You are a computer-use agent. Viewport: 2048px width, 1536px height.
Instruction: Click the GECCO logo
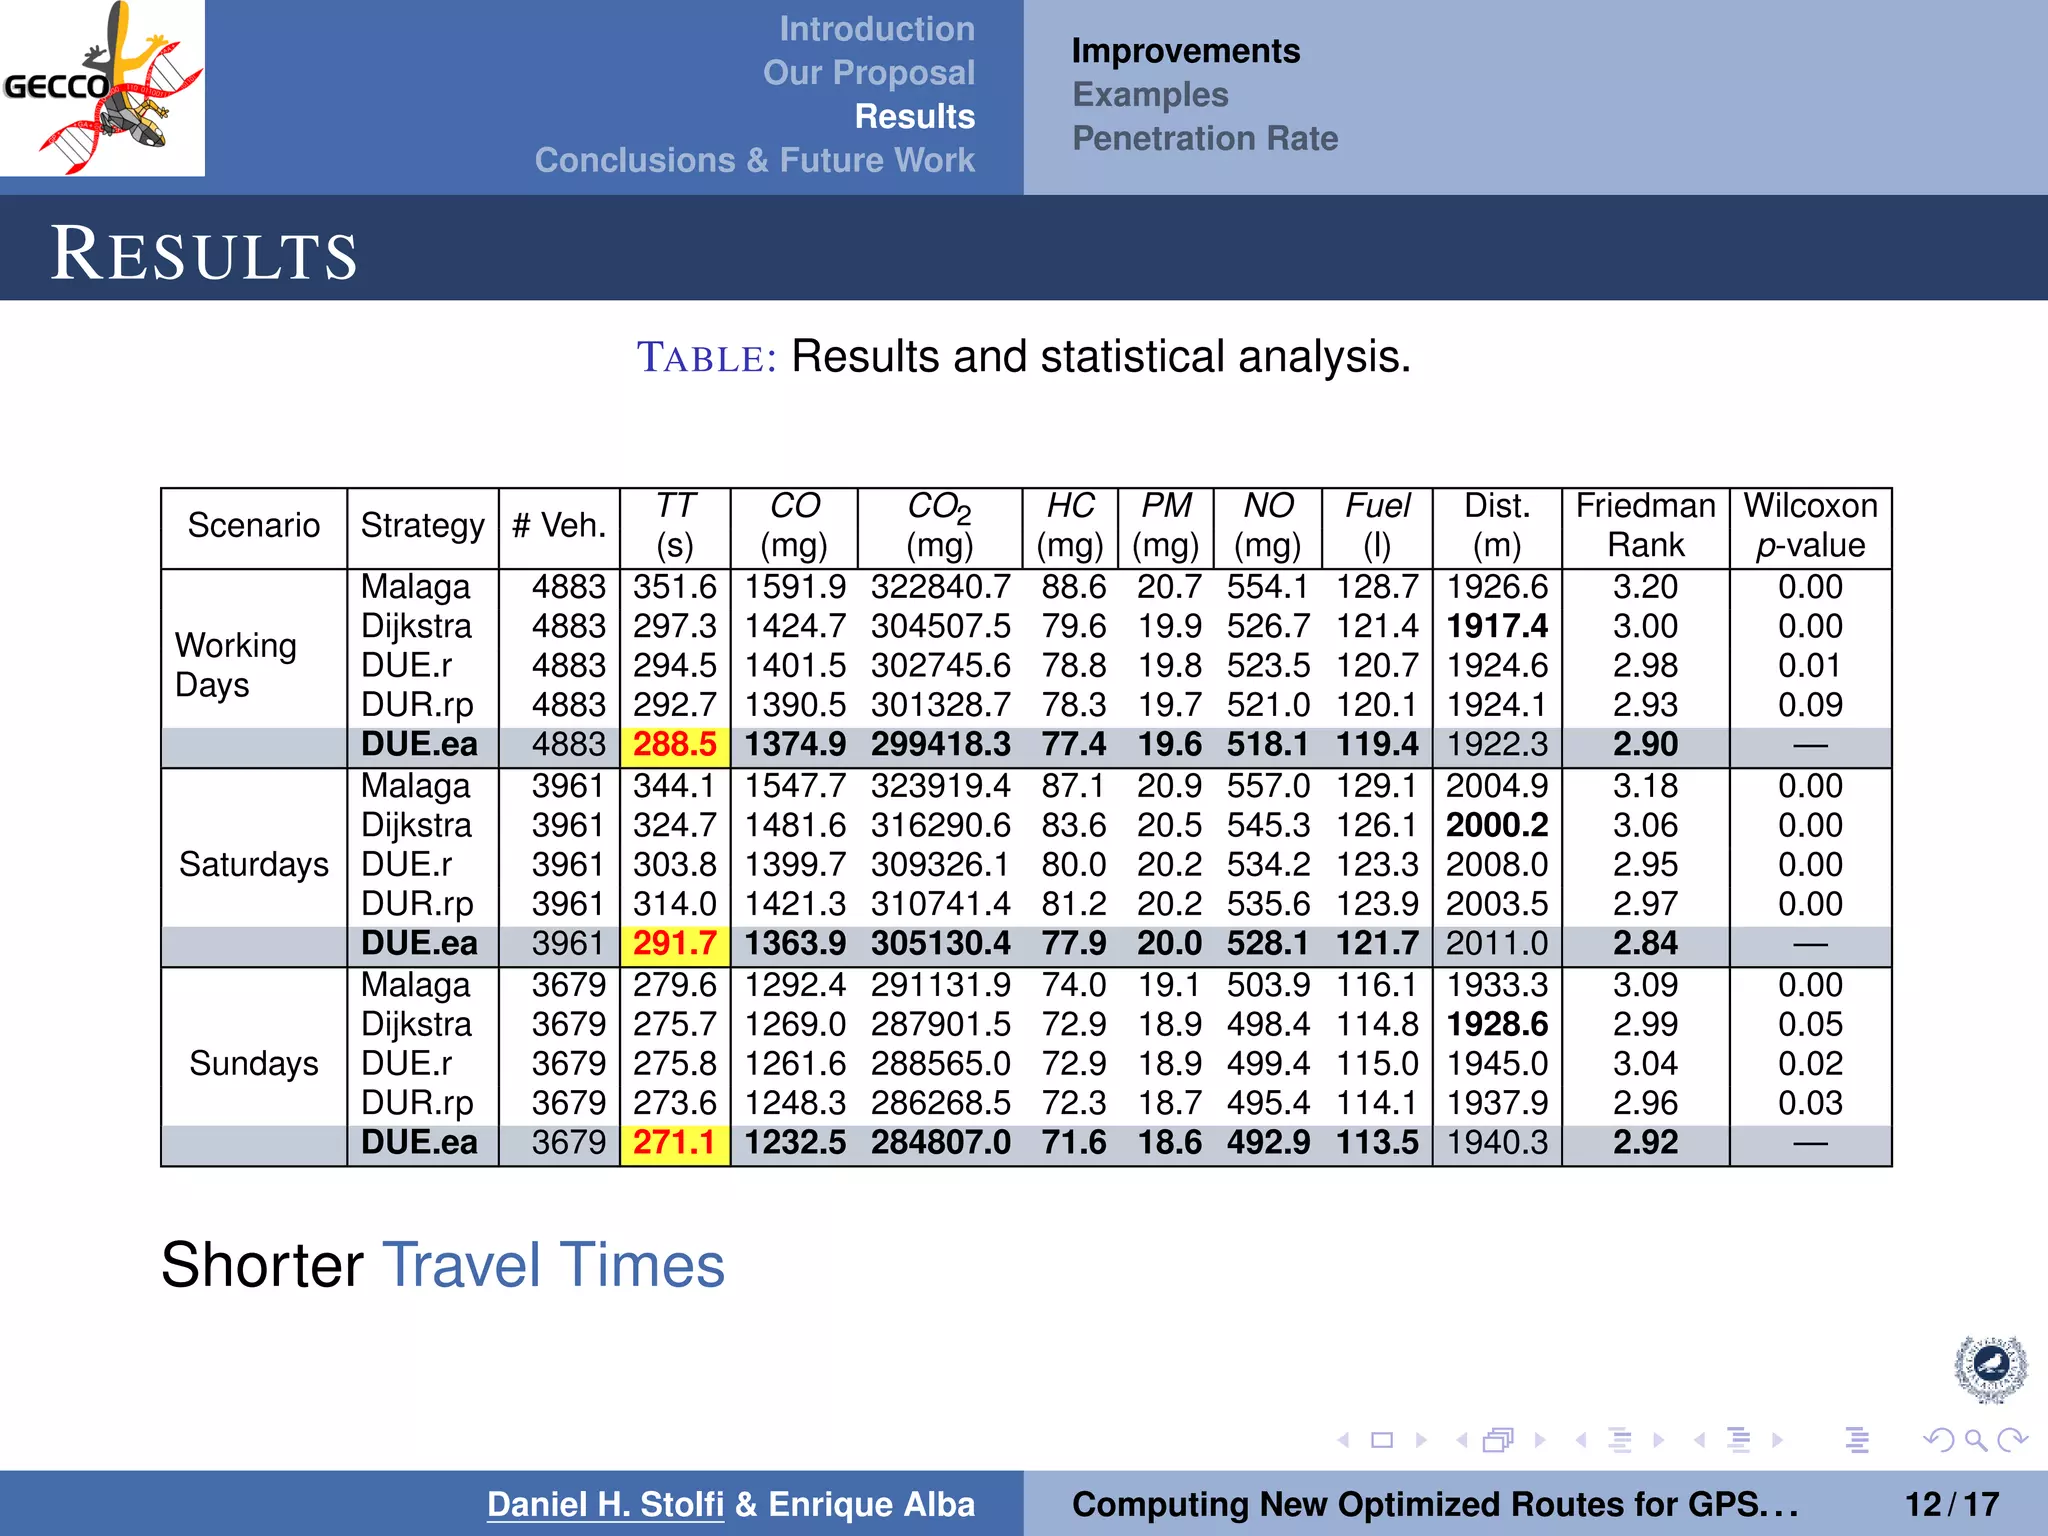point(102,88)
